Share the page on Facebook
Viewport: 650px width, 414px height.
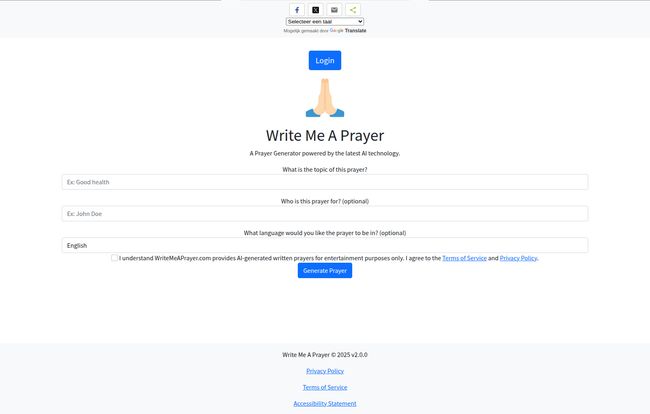pos(297,10)
